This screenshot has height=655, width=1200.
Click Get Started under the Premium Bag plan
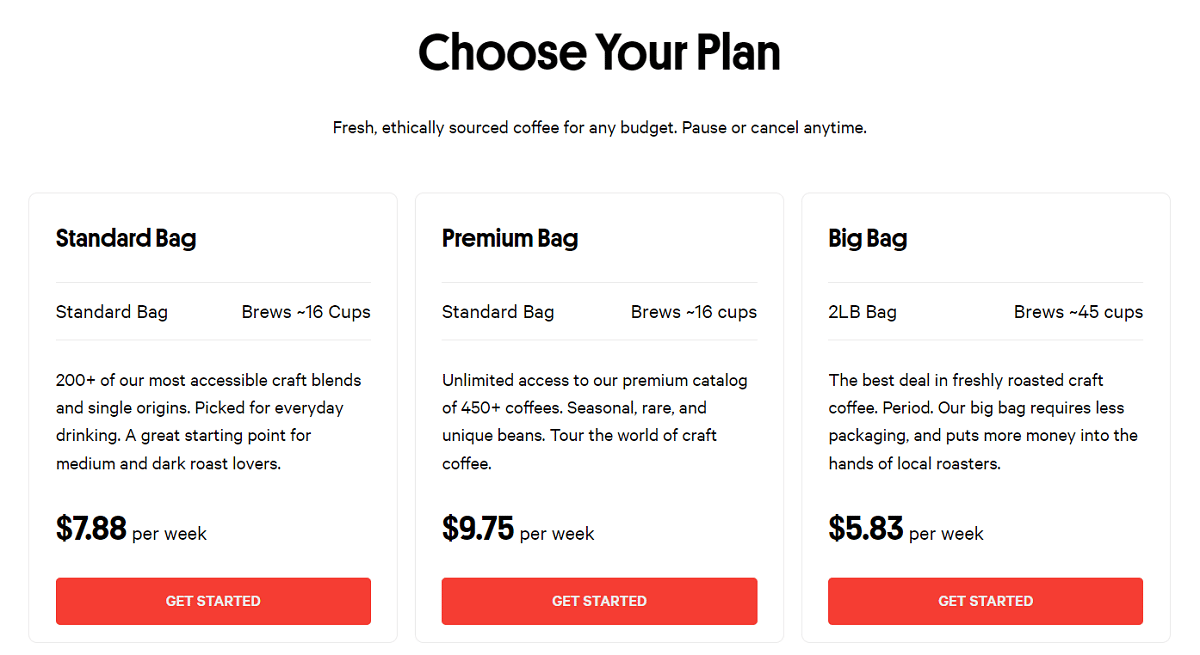[x=599, y=601]
